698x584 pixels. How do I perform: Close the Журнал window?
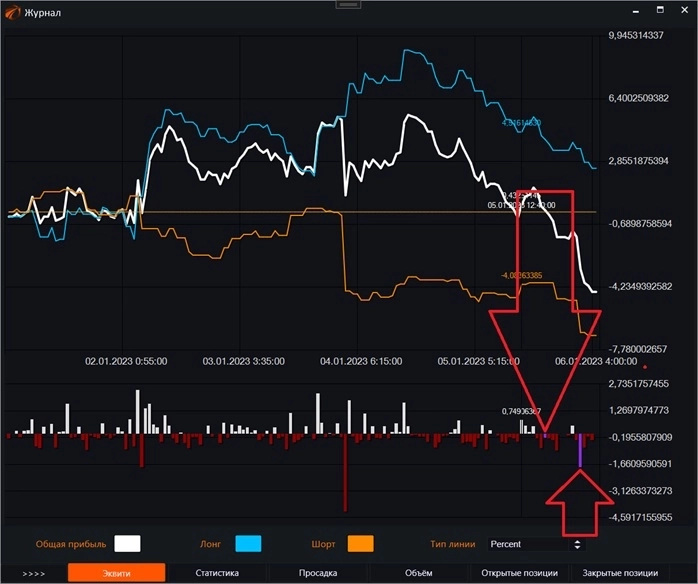coord(683,11)
